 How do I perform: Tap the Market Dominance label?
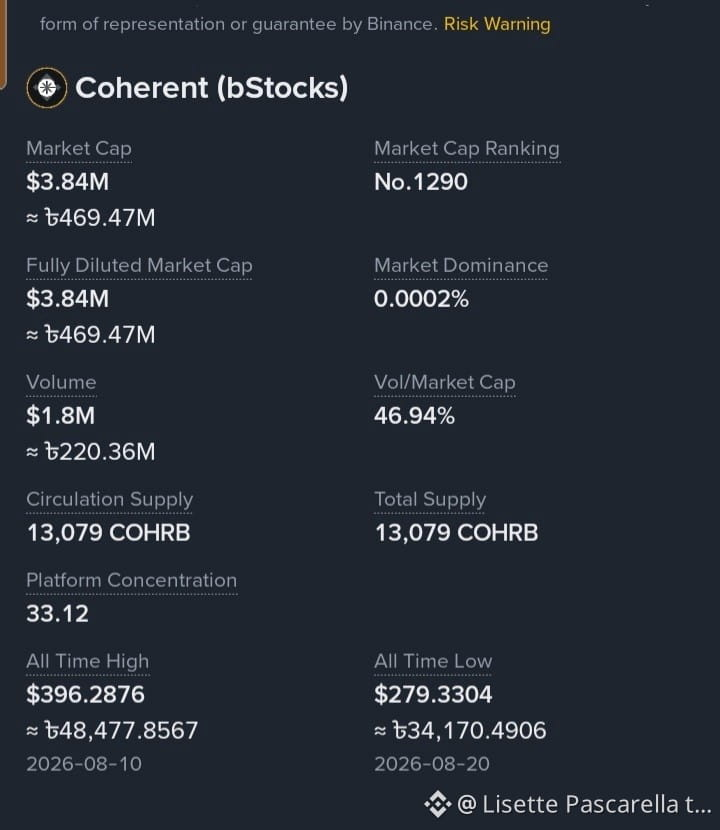click(x=461, y=266)
